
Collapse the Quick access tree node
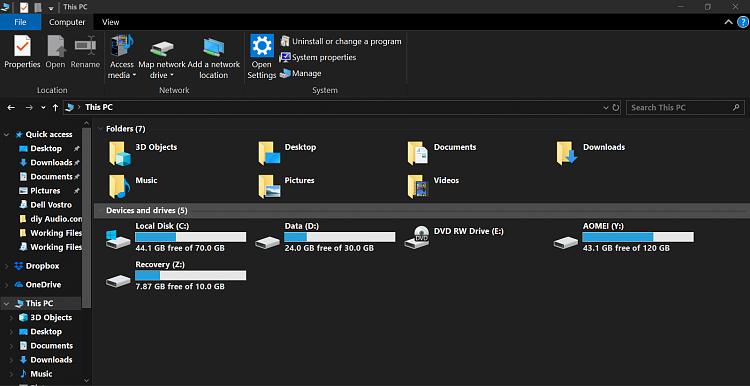pyautogui.click(x=7, y=135)
